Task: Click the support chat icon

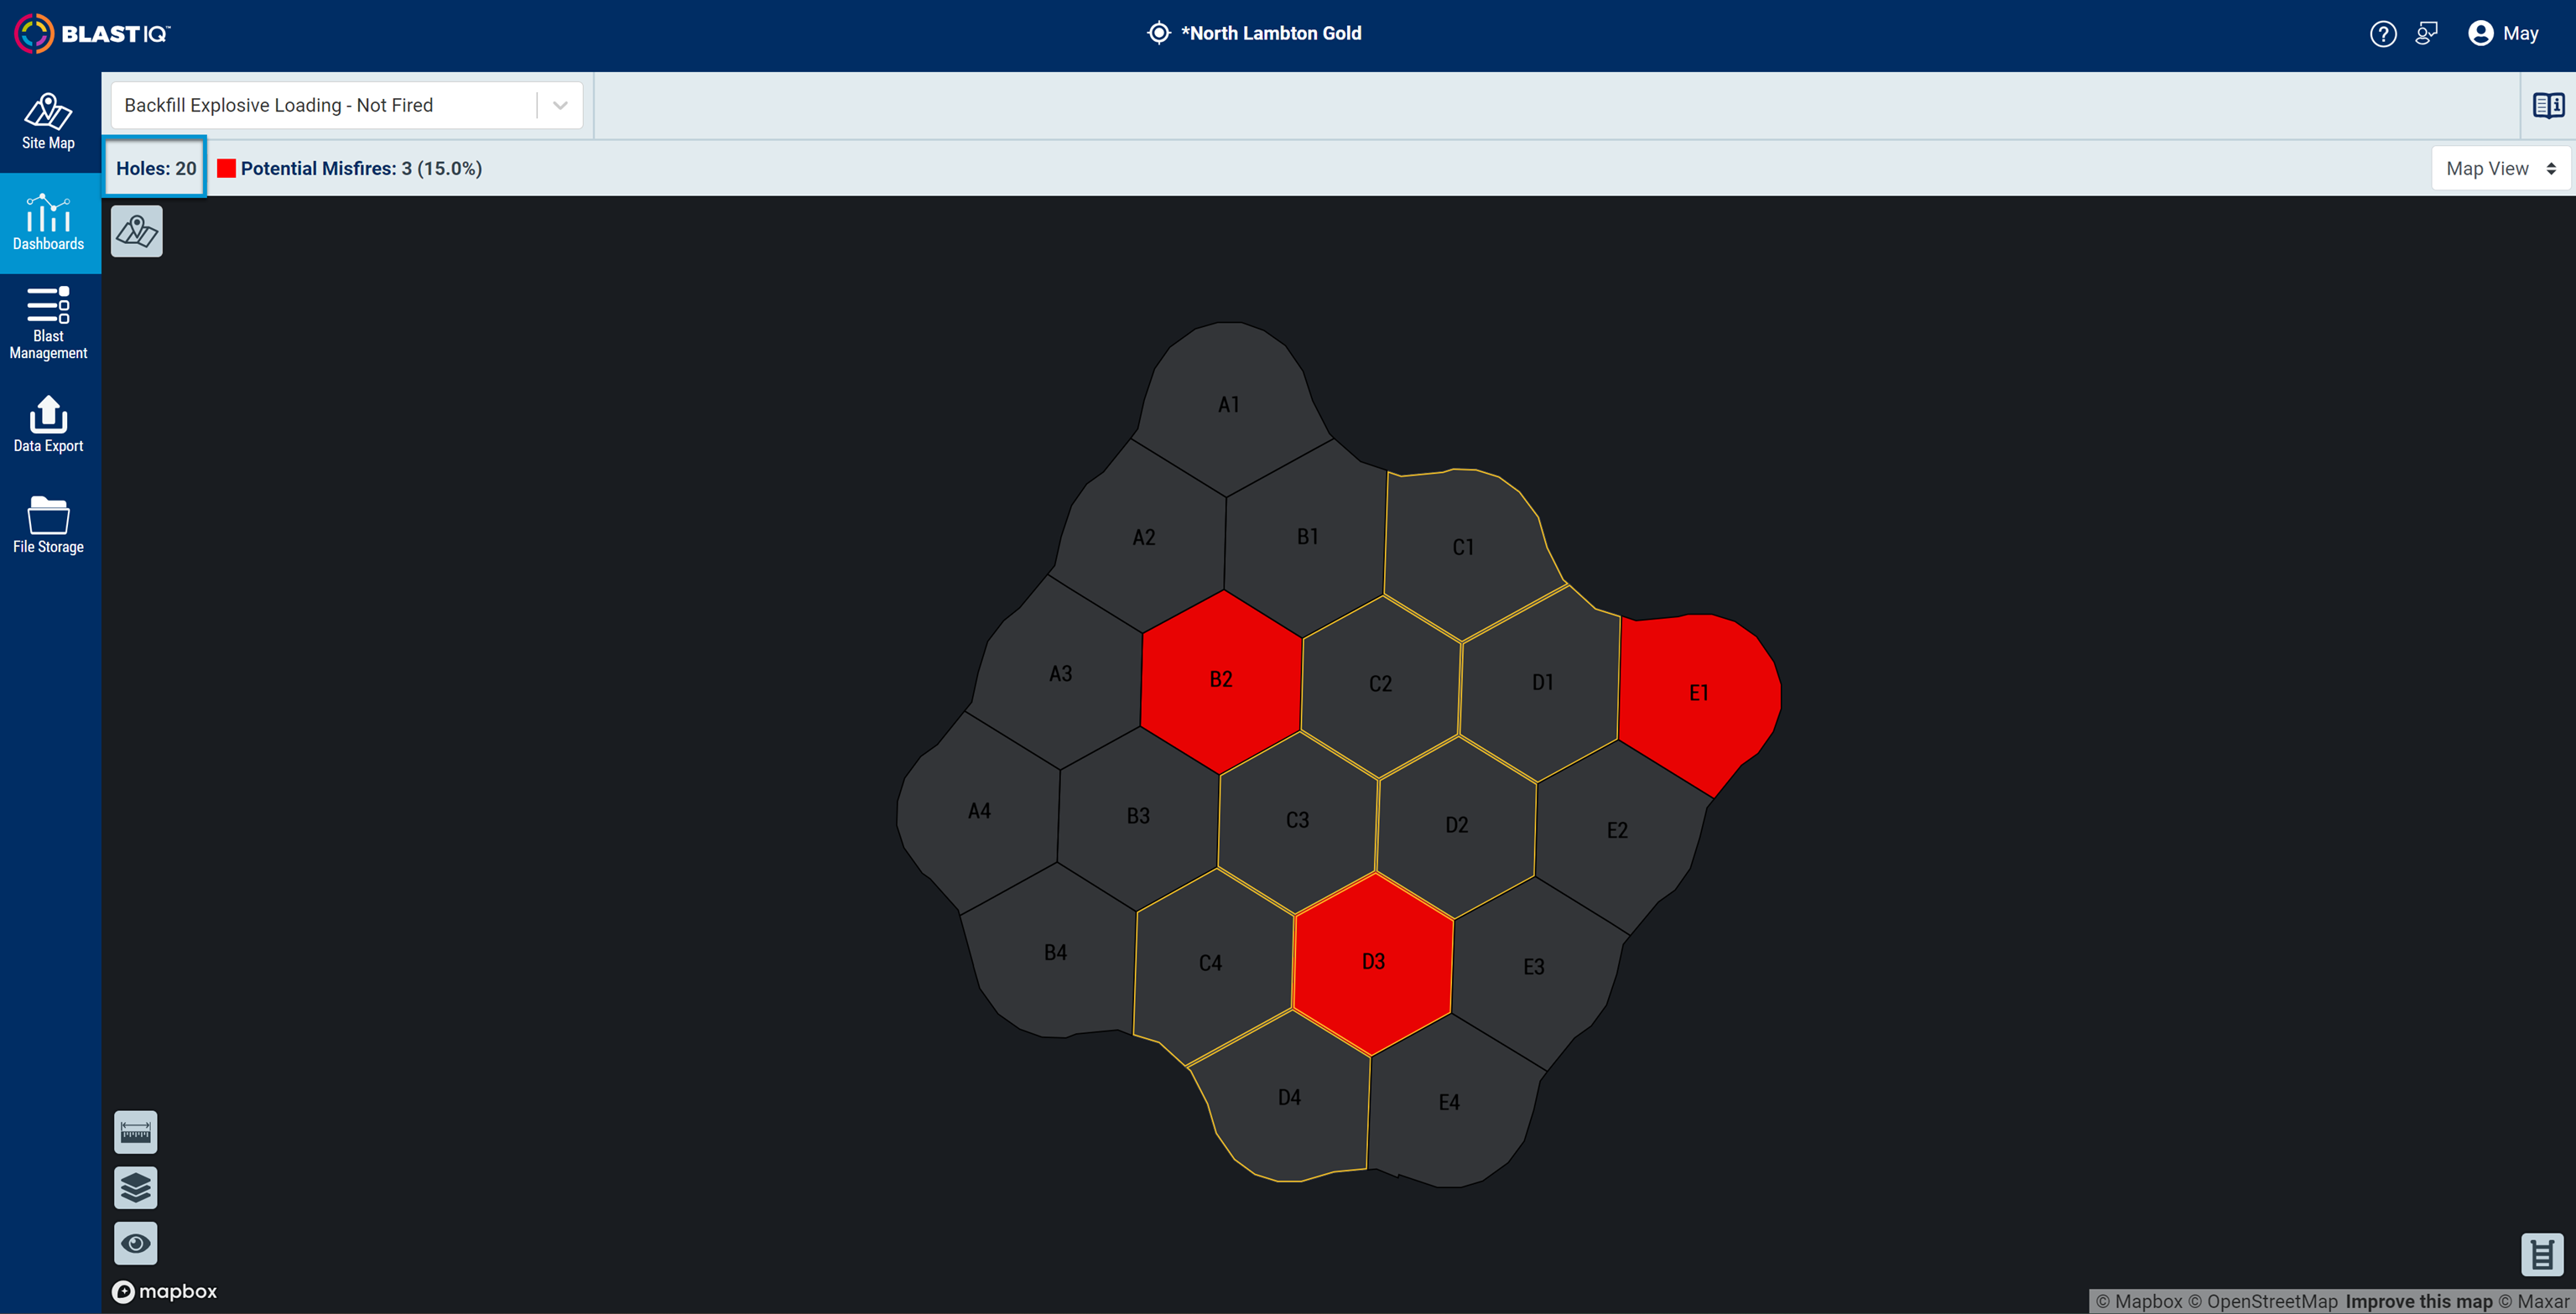Action: point(2426,34)
